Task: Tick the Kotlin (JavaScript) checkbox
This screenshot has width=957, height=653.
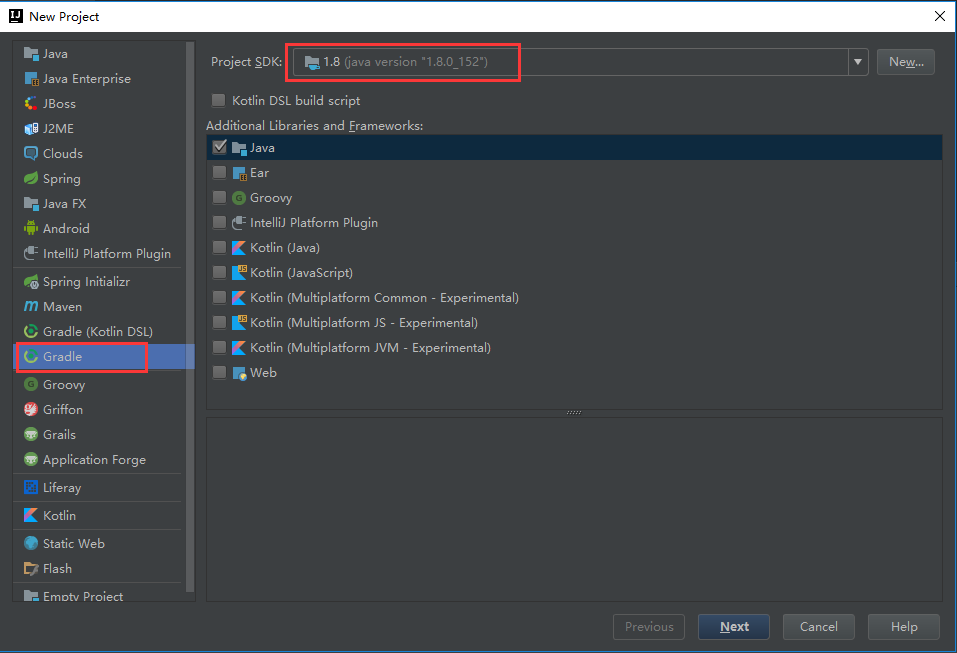Action: point(219,273)
